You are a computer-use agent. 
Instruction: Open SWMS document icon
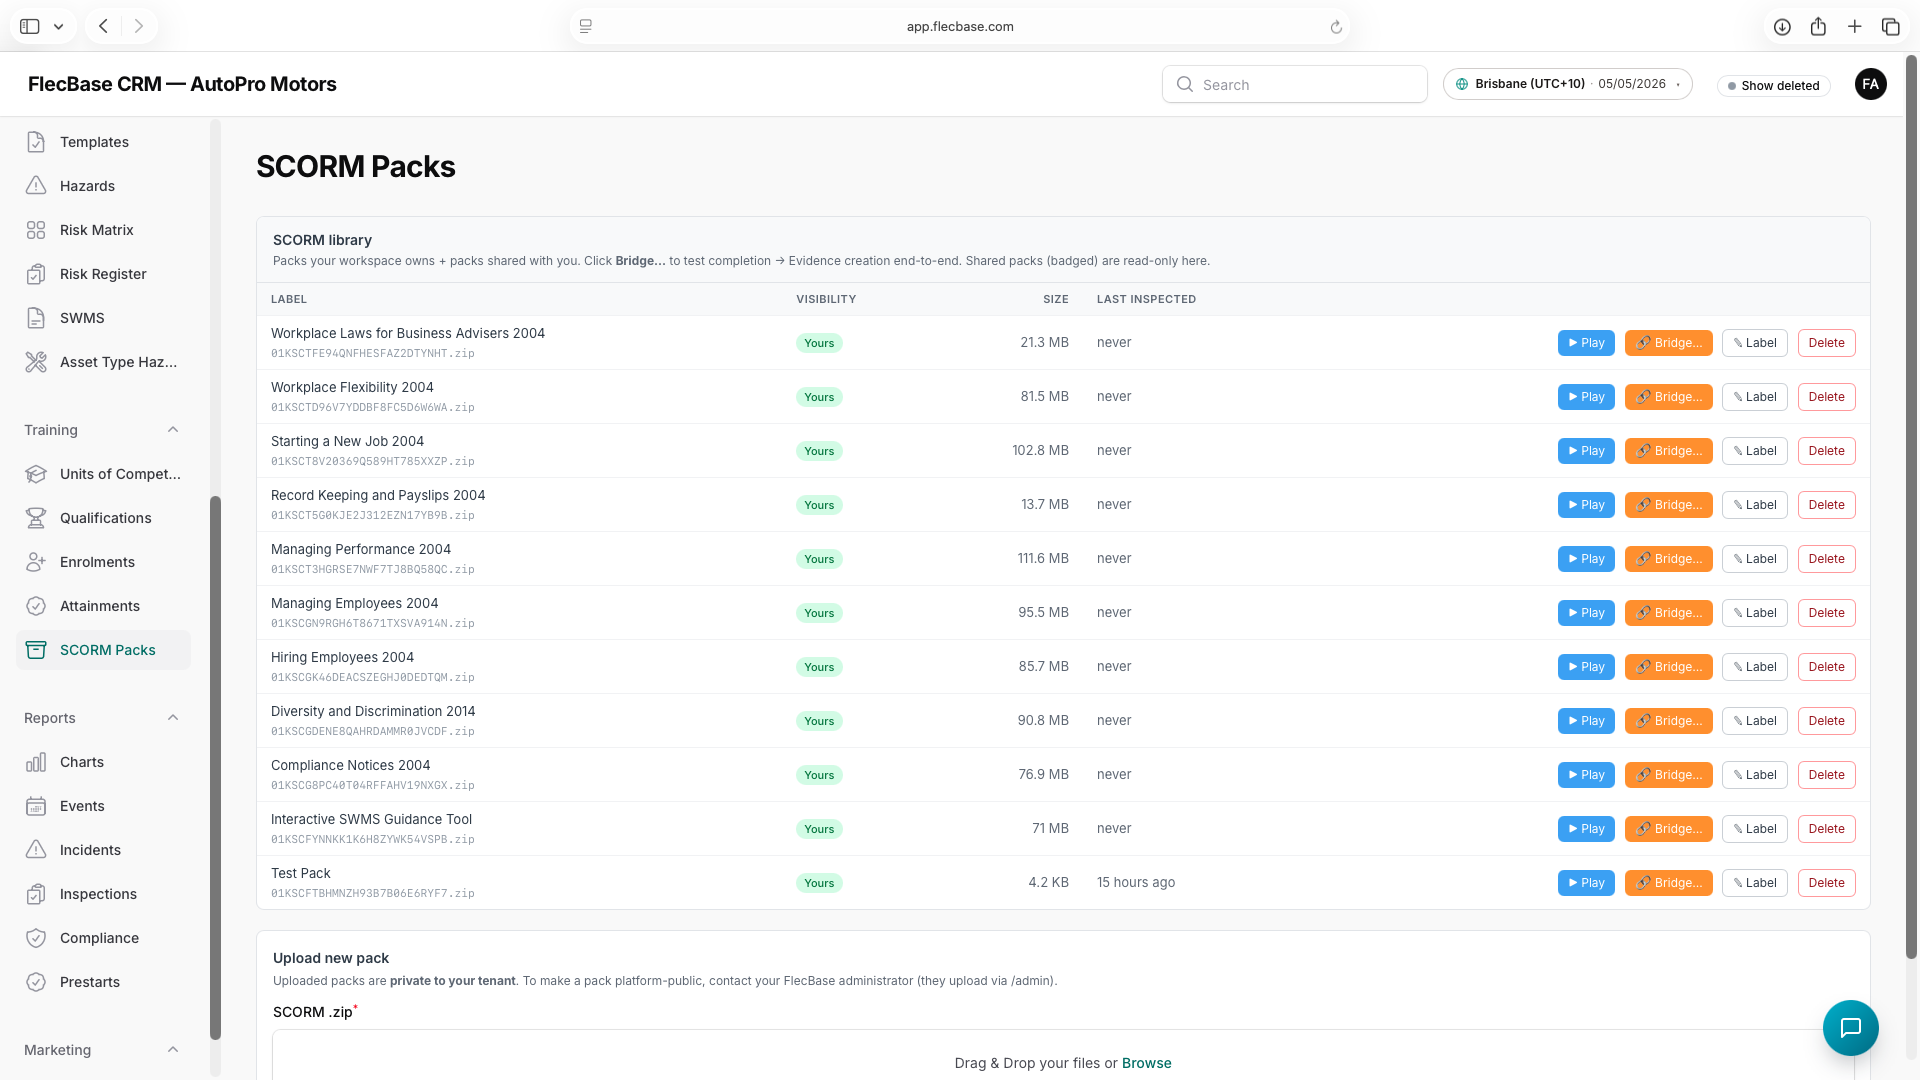tap(36, 318)
